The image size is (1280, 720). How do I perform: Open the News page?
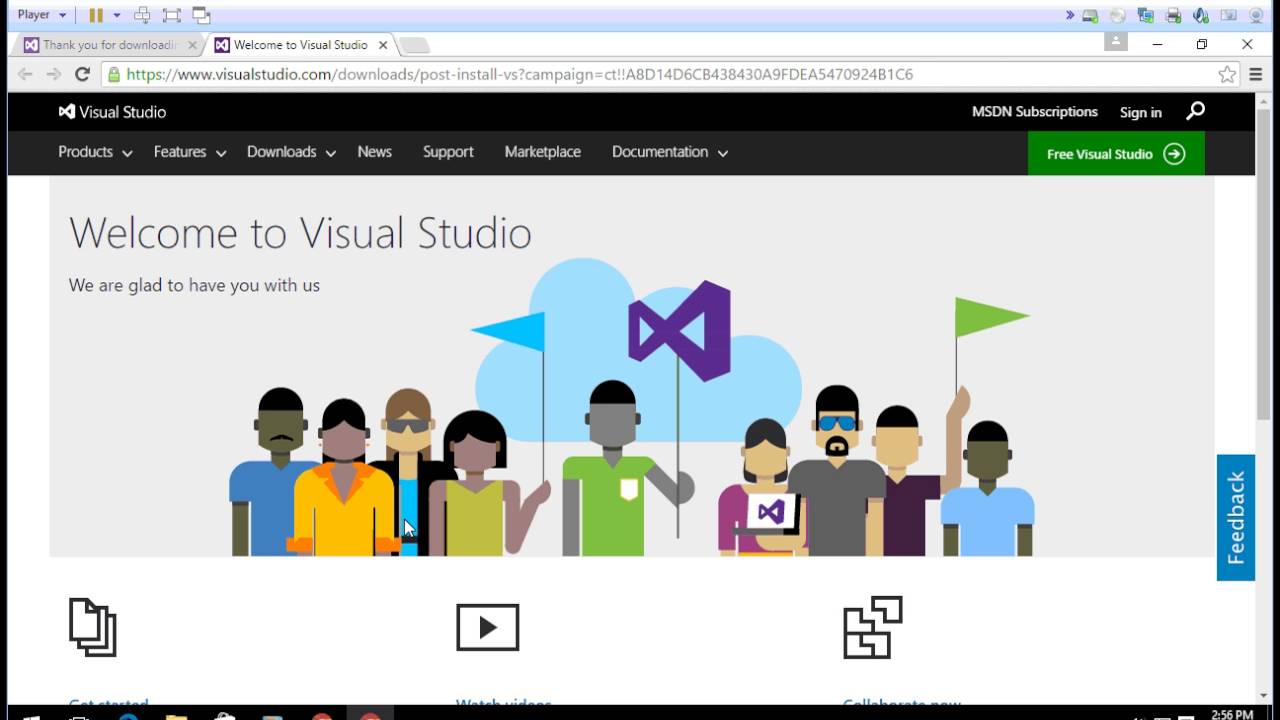click(375, 152)
